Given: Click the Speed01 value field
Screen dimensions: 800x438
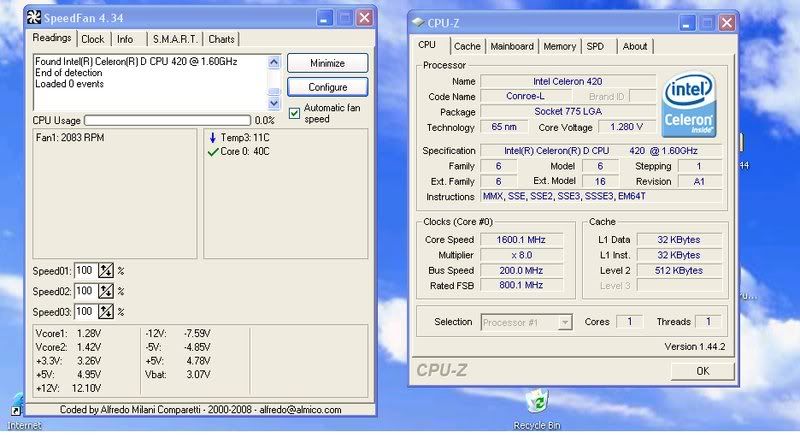Looking at the screenshot, I should pos(86,271).
